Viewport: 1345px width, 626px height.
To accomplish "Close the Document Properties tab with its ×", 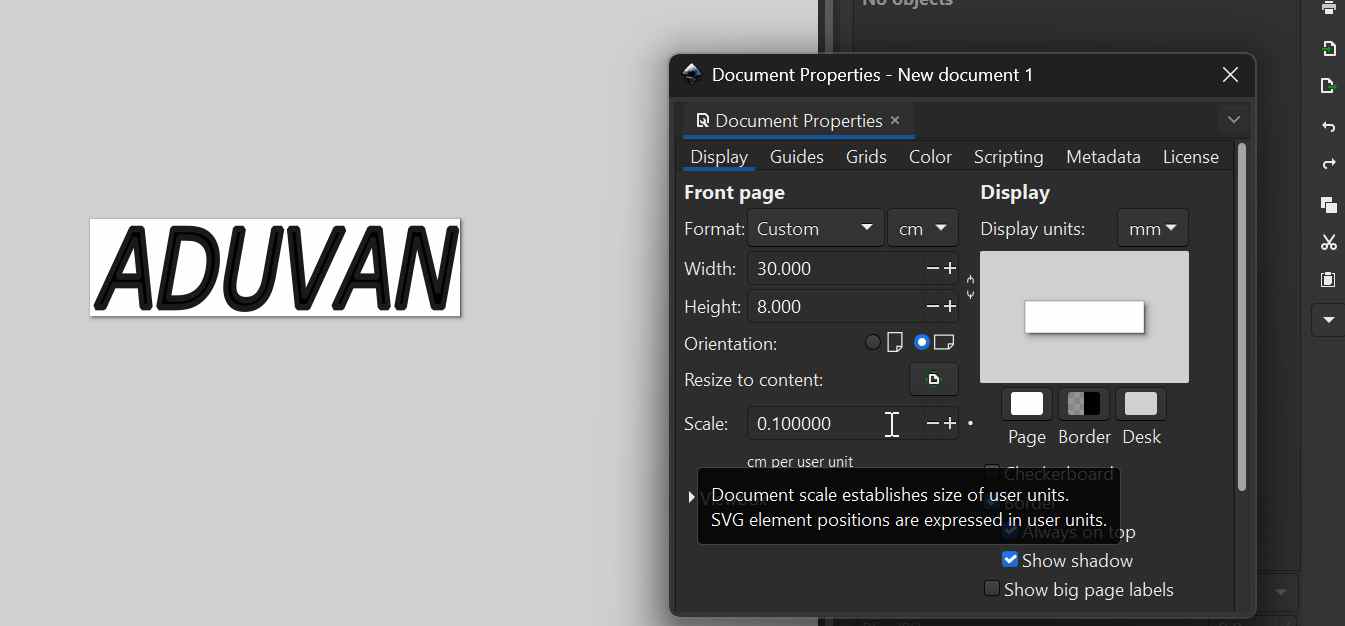I will click(895, 120).
